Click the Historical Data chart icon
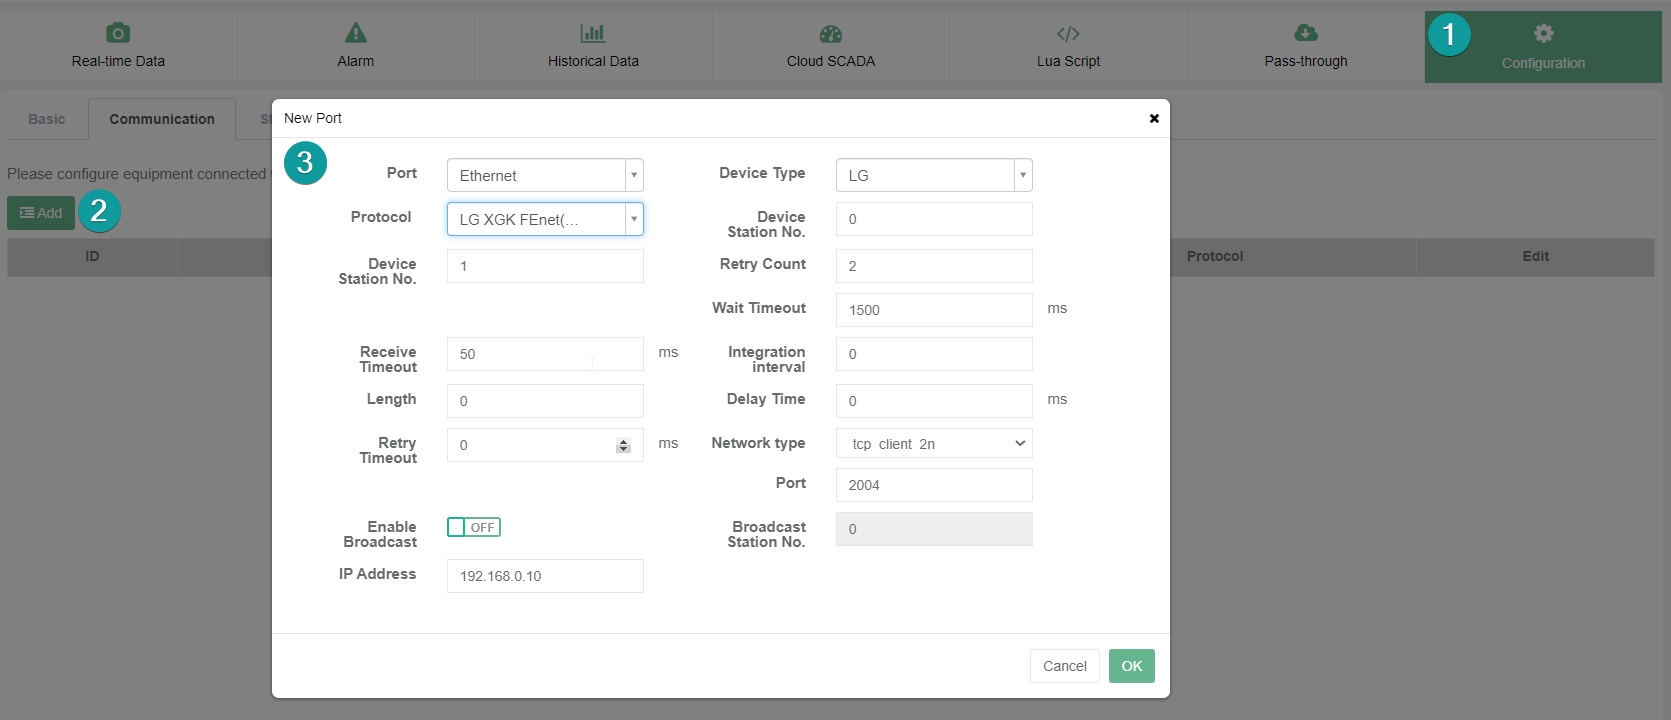The height and width of the screenshot is (720, 1671). [x=593, y=33]
